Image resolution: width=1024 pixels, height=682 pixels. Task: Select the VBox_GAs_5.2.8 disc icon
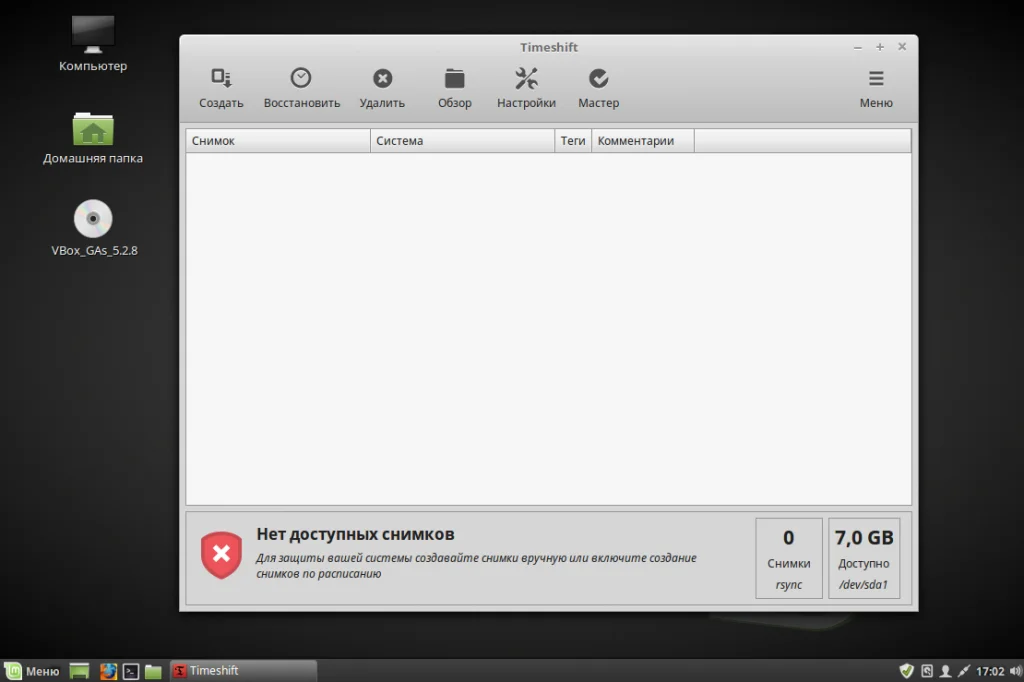click(x=93, y=228)
